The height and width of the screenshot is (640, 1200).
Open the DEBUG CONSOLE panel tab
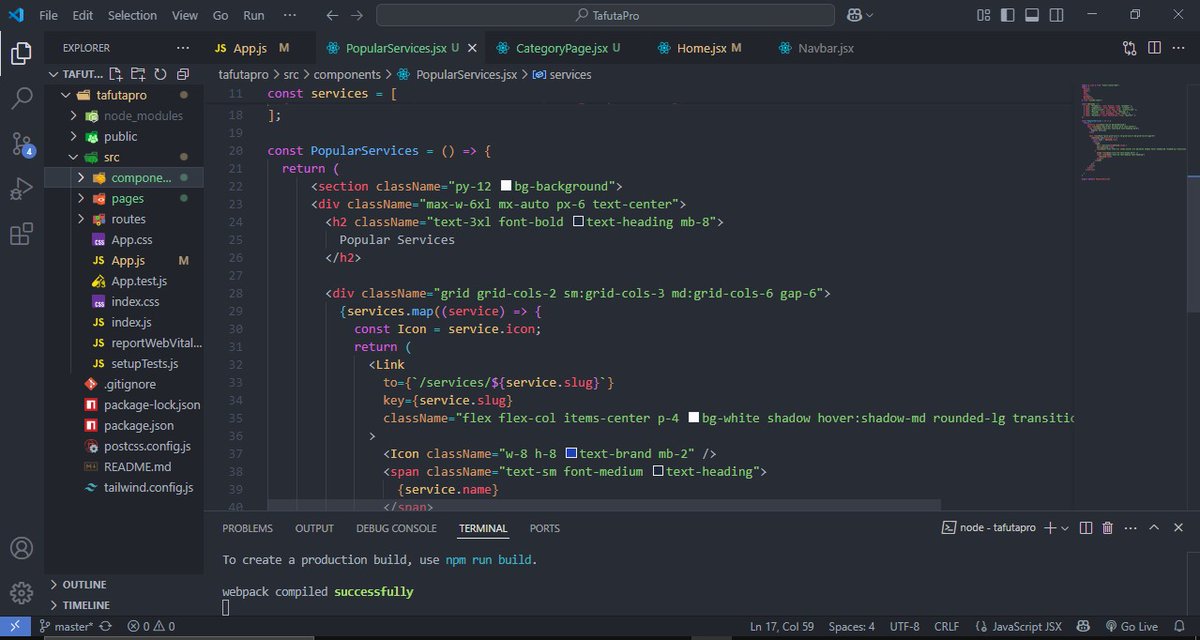coord(396,528)
